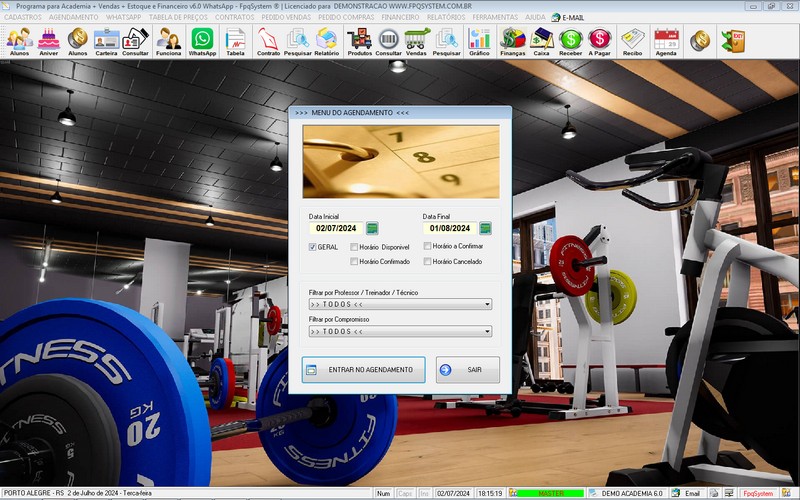Open the AGENDAMENTO menu
Screen dimensions: 800x500
pyautogui.click(x=74, y=17)
